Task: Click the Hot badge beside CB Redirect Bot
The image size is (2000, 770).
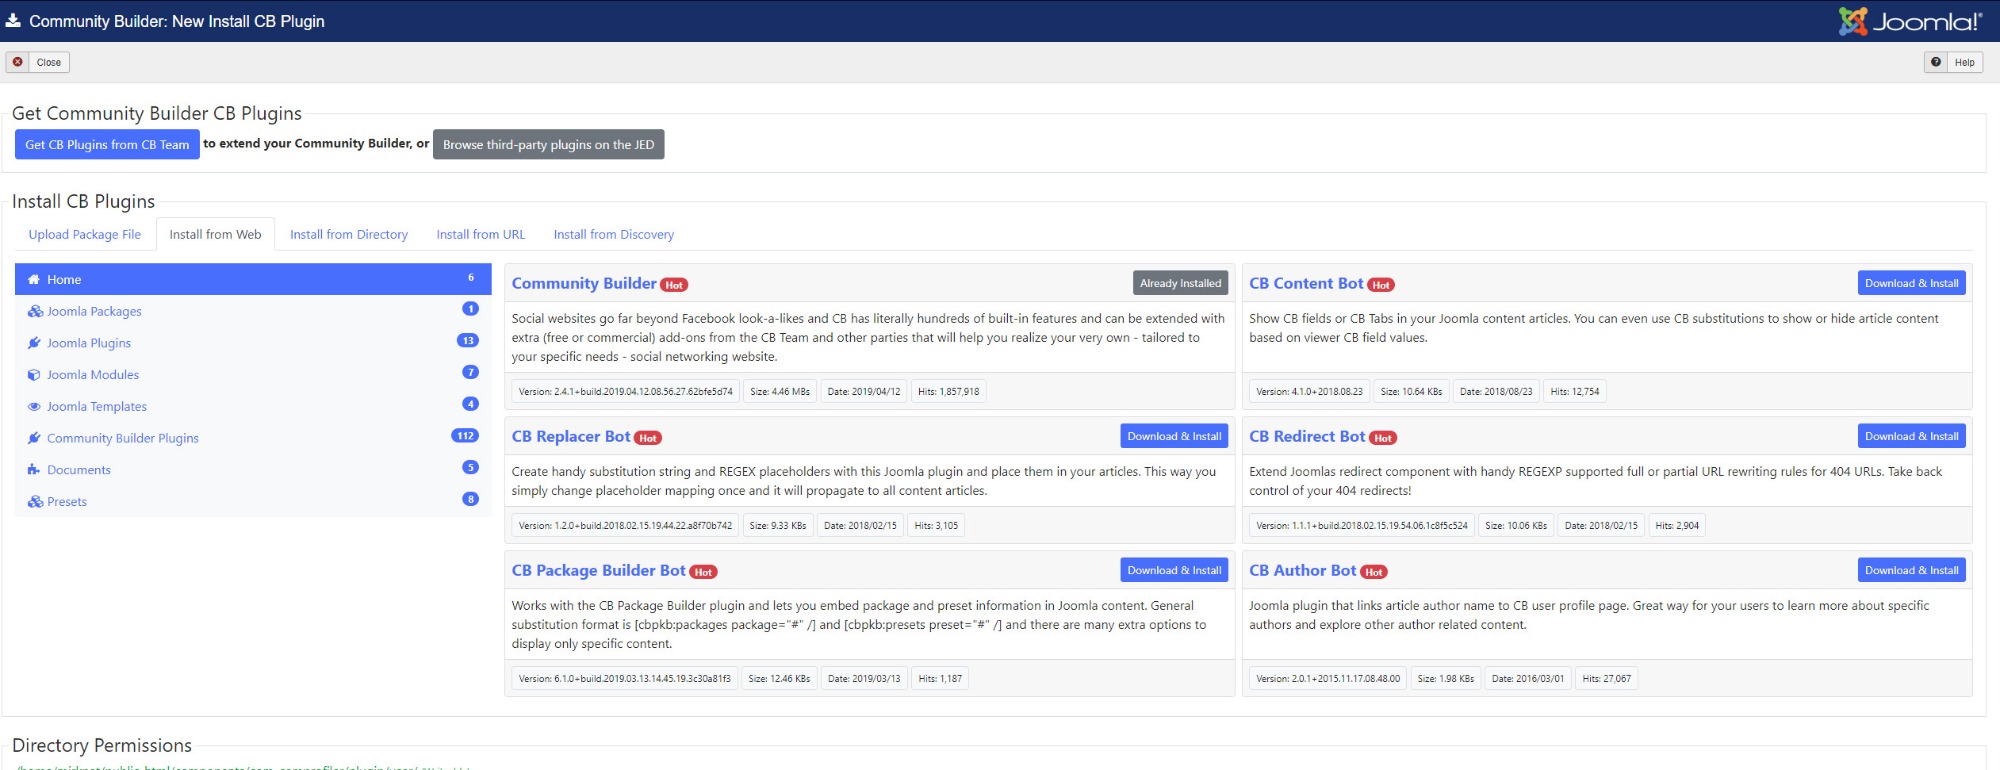Action: tap(1383, 438)
